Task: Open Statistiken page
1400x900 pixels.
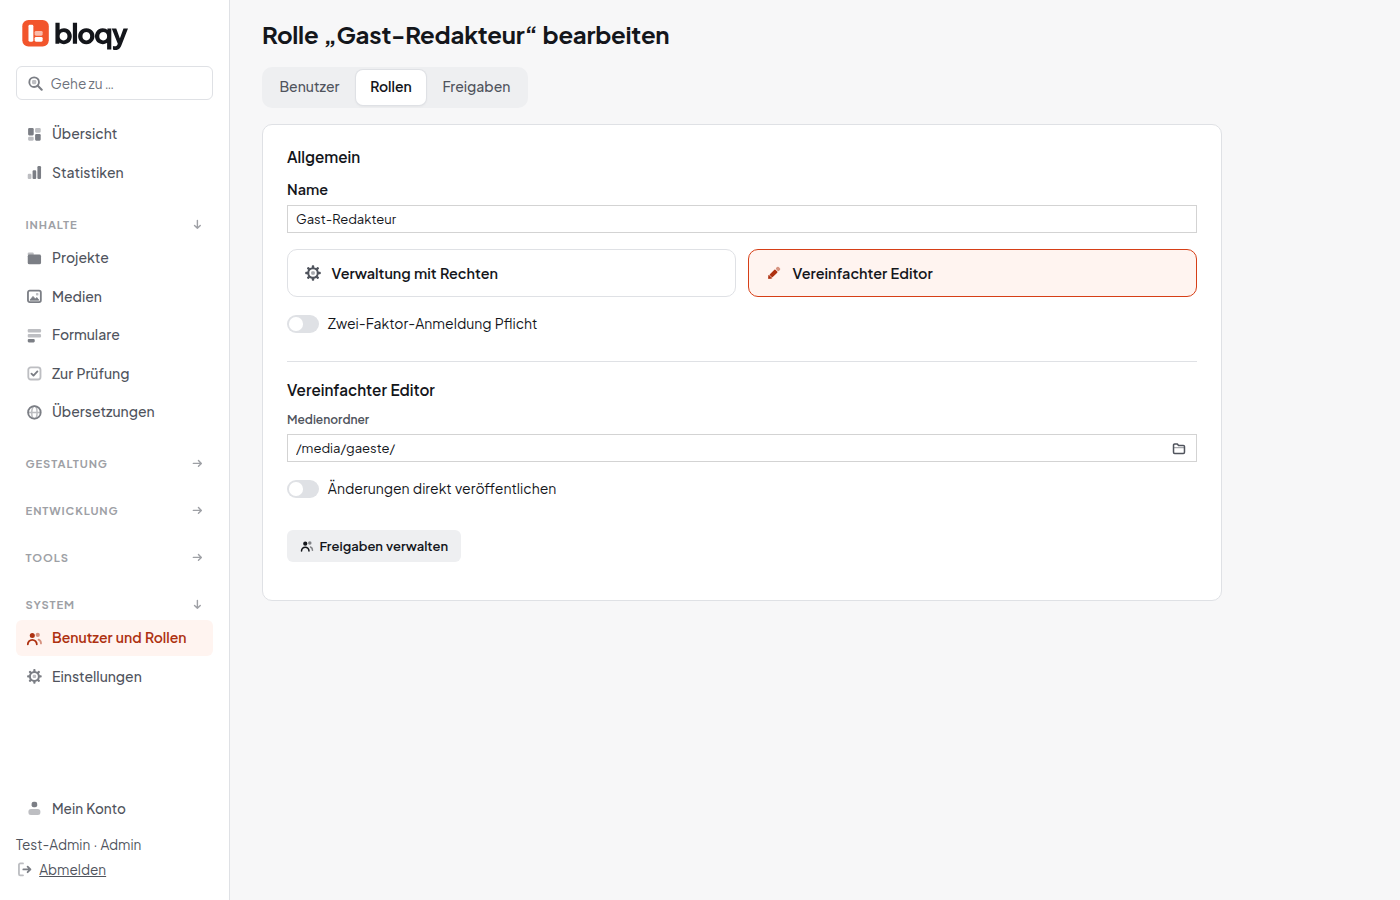Action: tap(114, 173)
